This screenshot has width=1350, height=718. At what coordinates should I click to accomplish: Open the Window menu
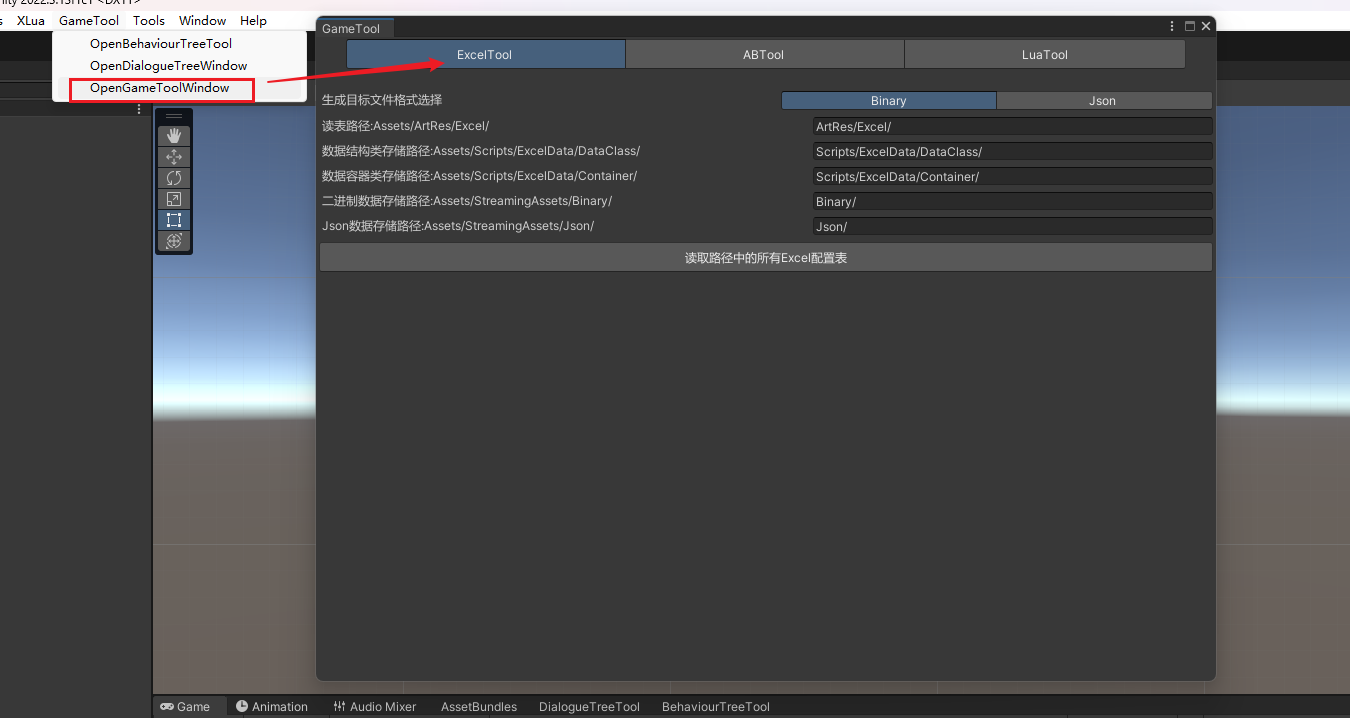click(x=202, y=20)
